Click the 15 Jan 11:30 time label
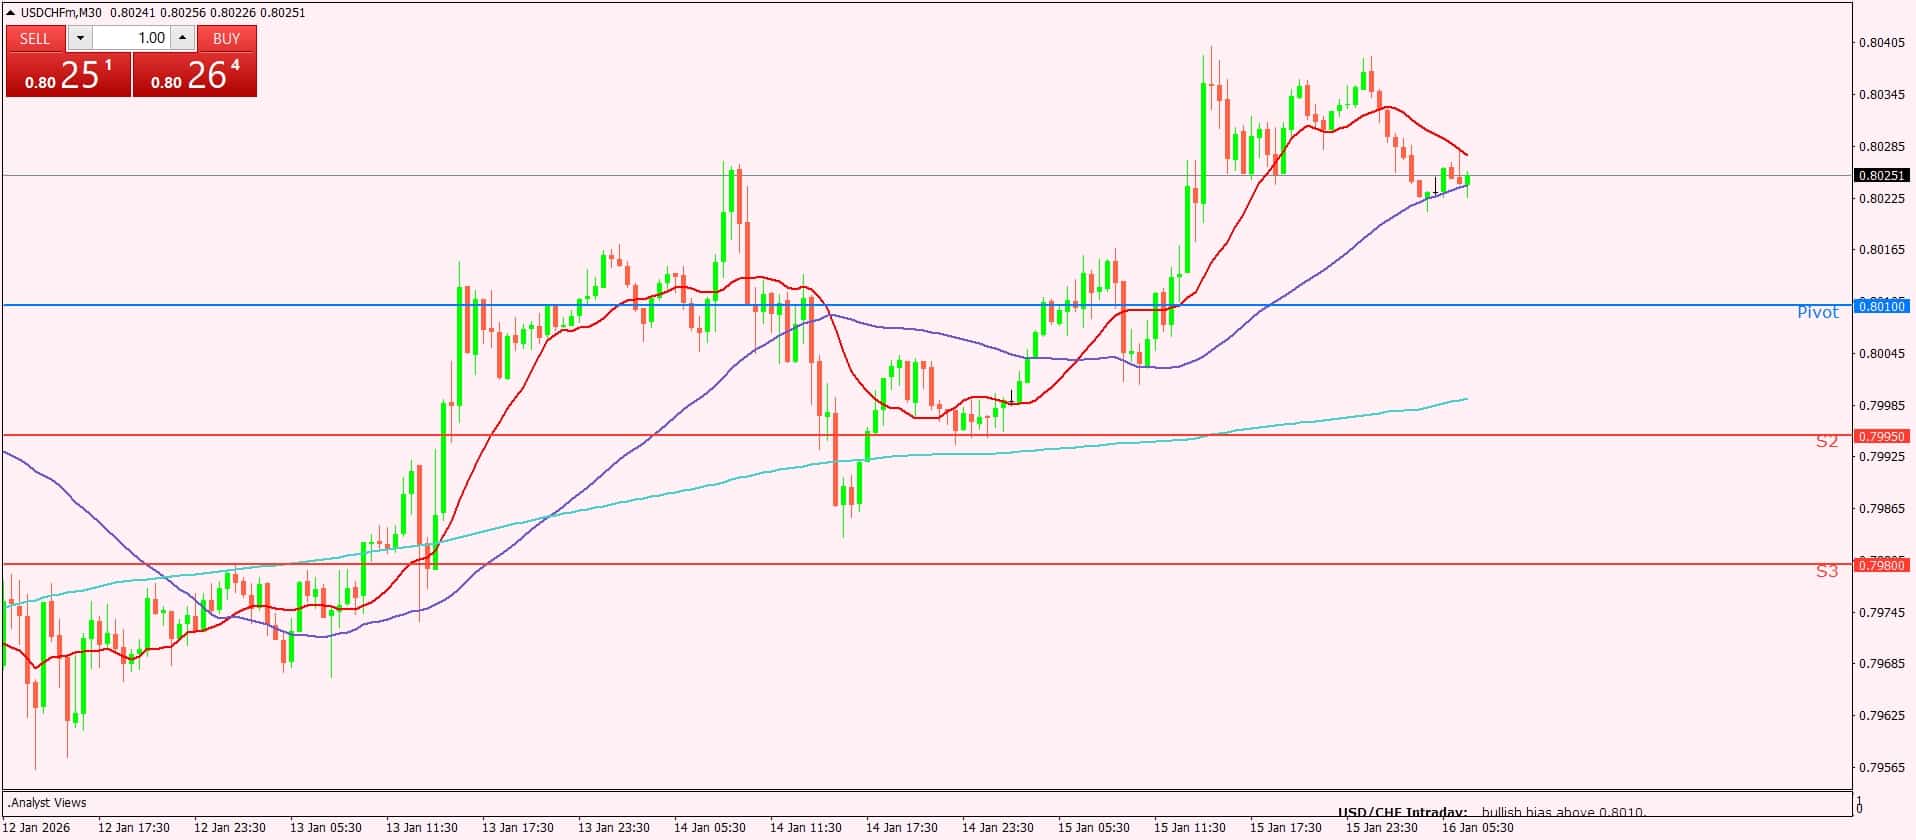Viewport: 1916px width, 840px height. (1190, 827)
